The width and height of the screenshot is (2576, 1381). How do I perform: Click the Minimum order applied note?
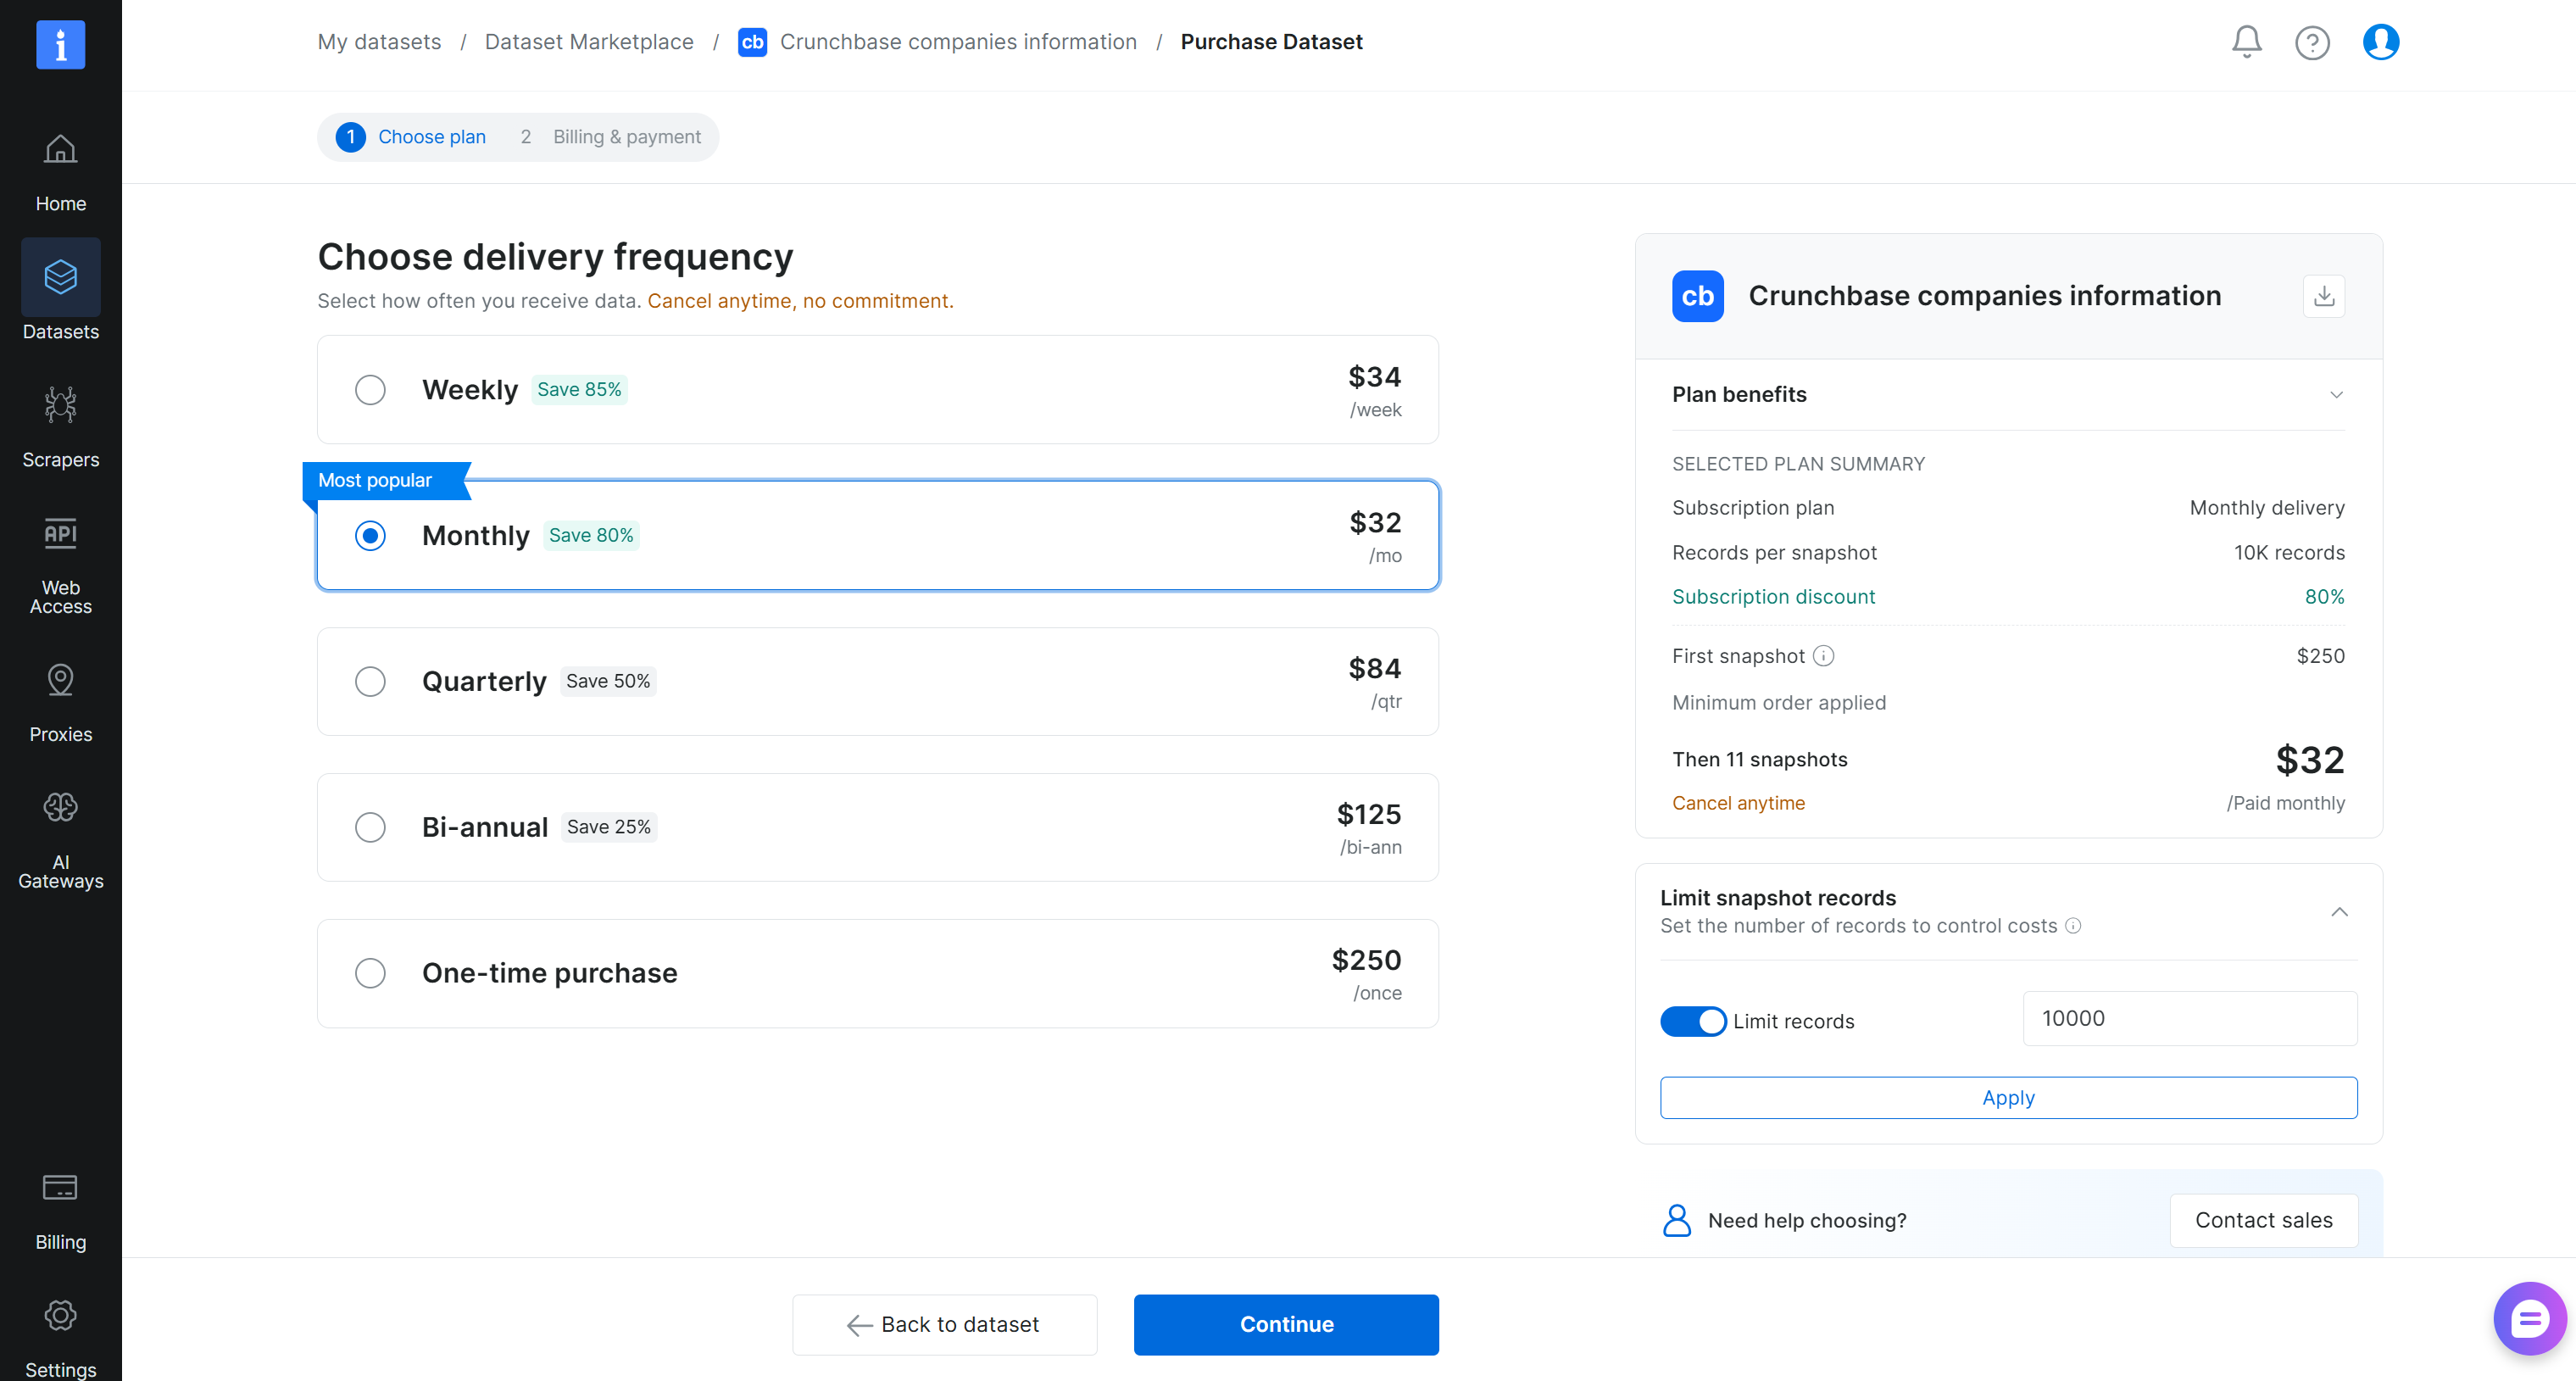[1779, 703]
